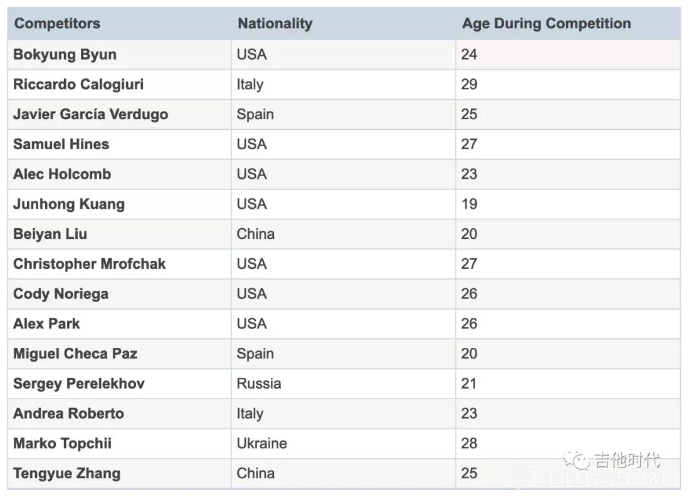Click the WeChat watermark logo icon
690x496 pixels.
(576, 460)
